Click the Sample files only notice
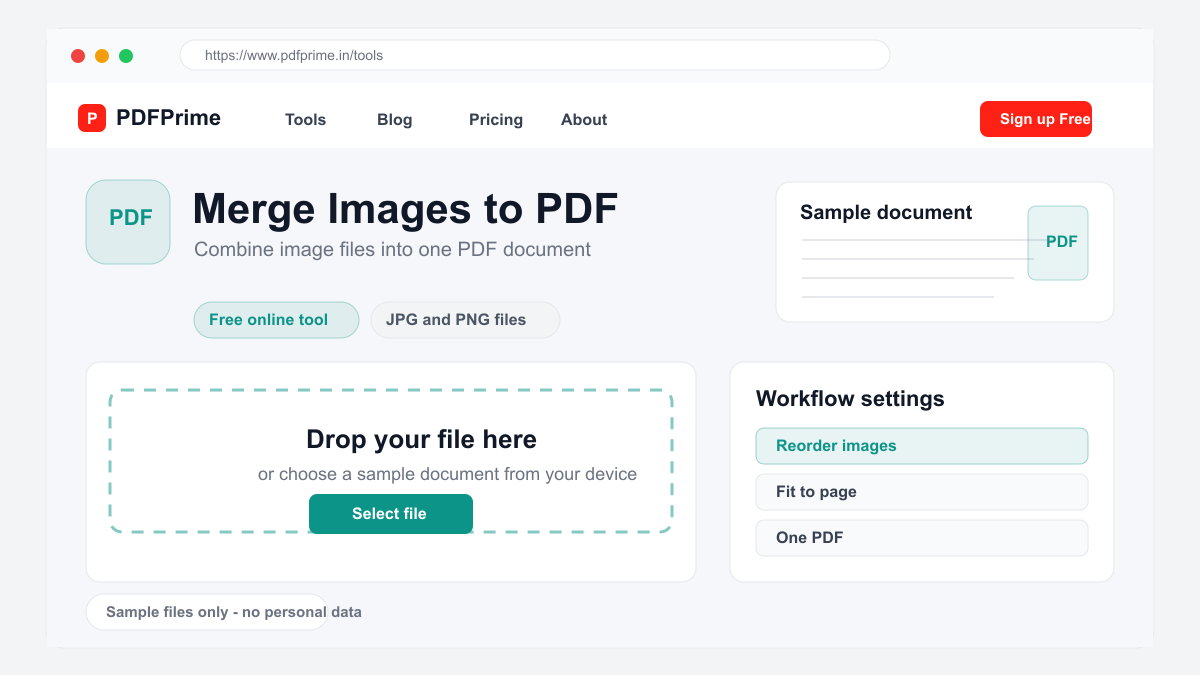The height and width of the screenshot is (675, 1200). click(x=206, y=612)
